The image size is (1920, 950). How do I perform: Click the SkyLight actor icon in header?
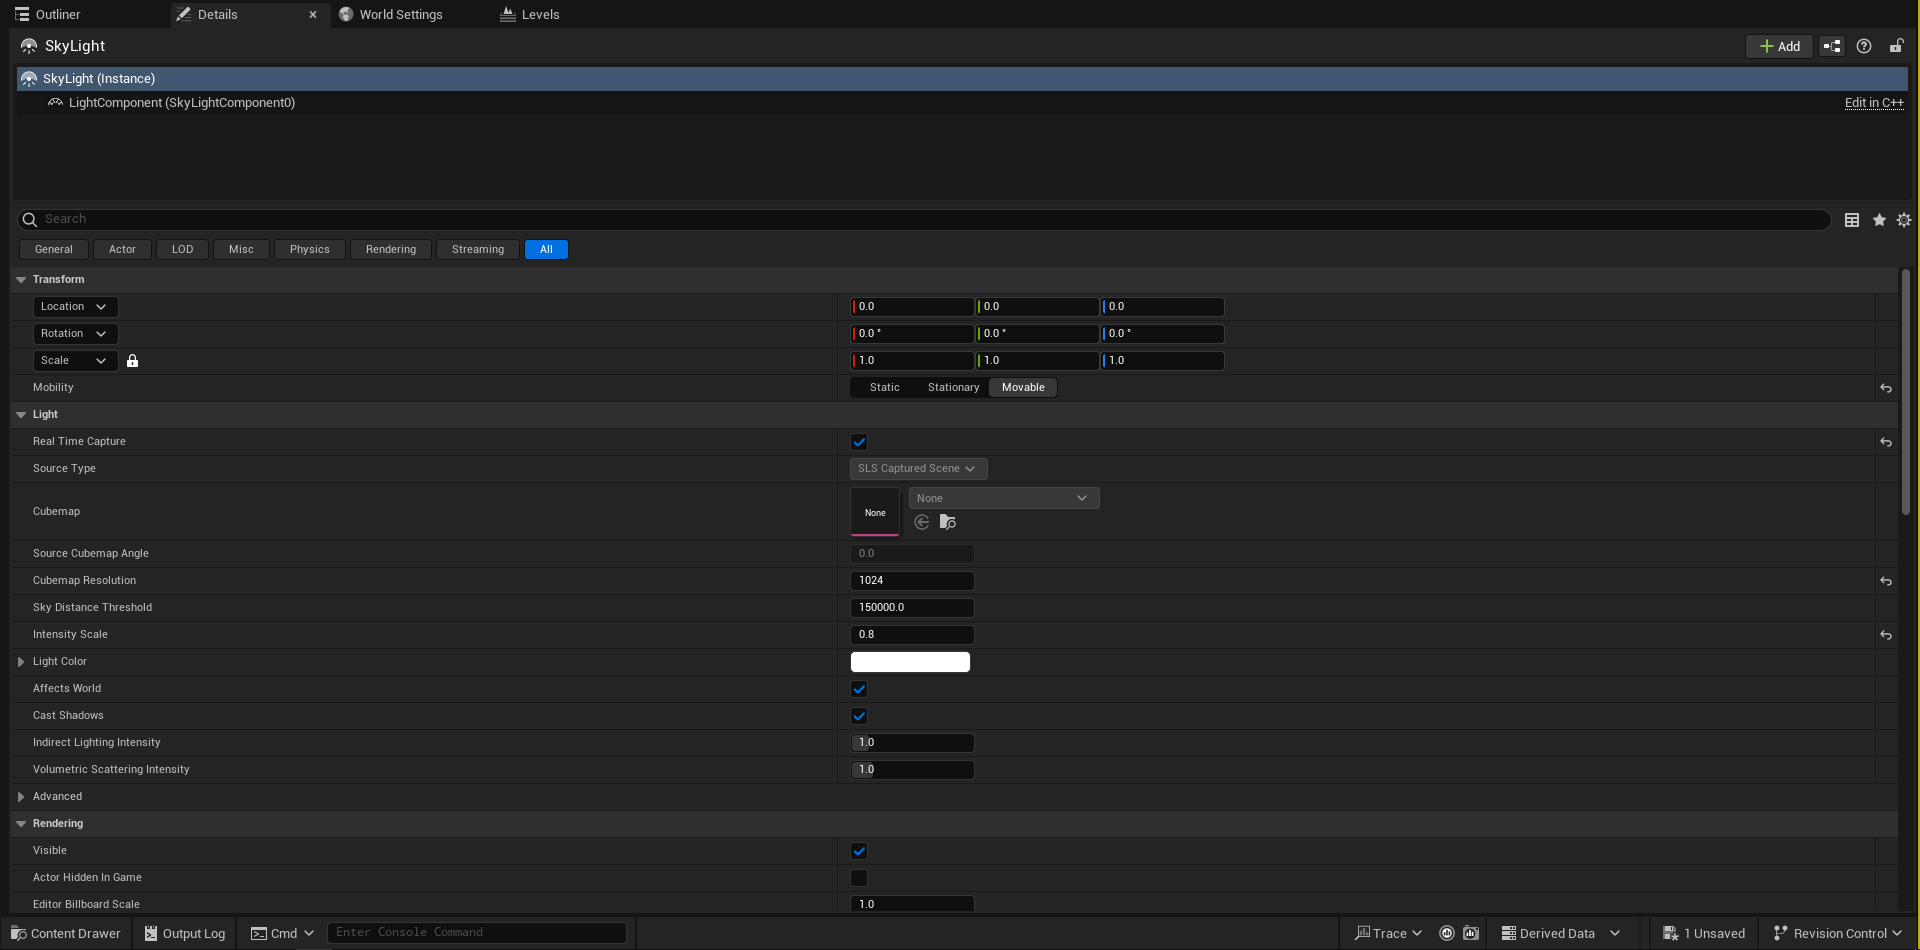(29, 46)
